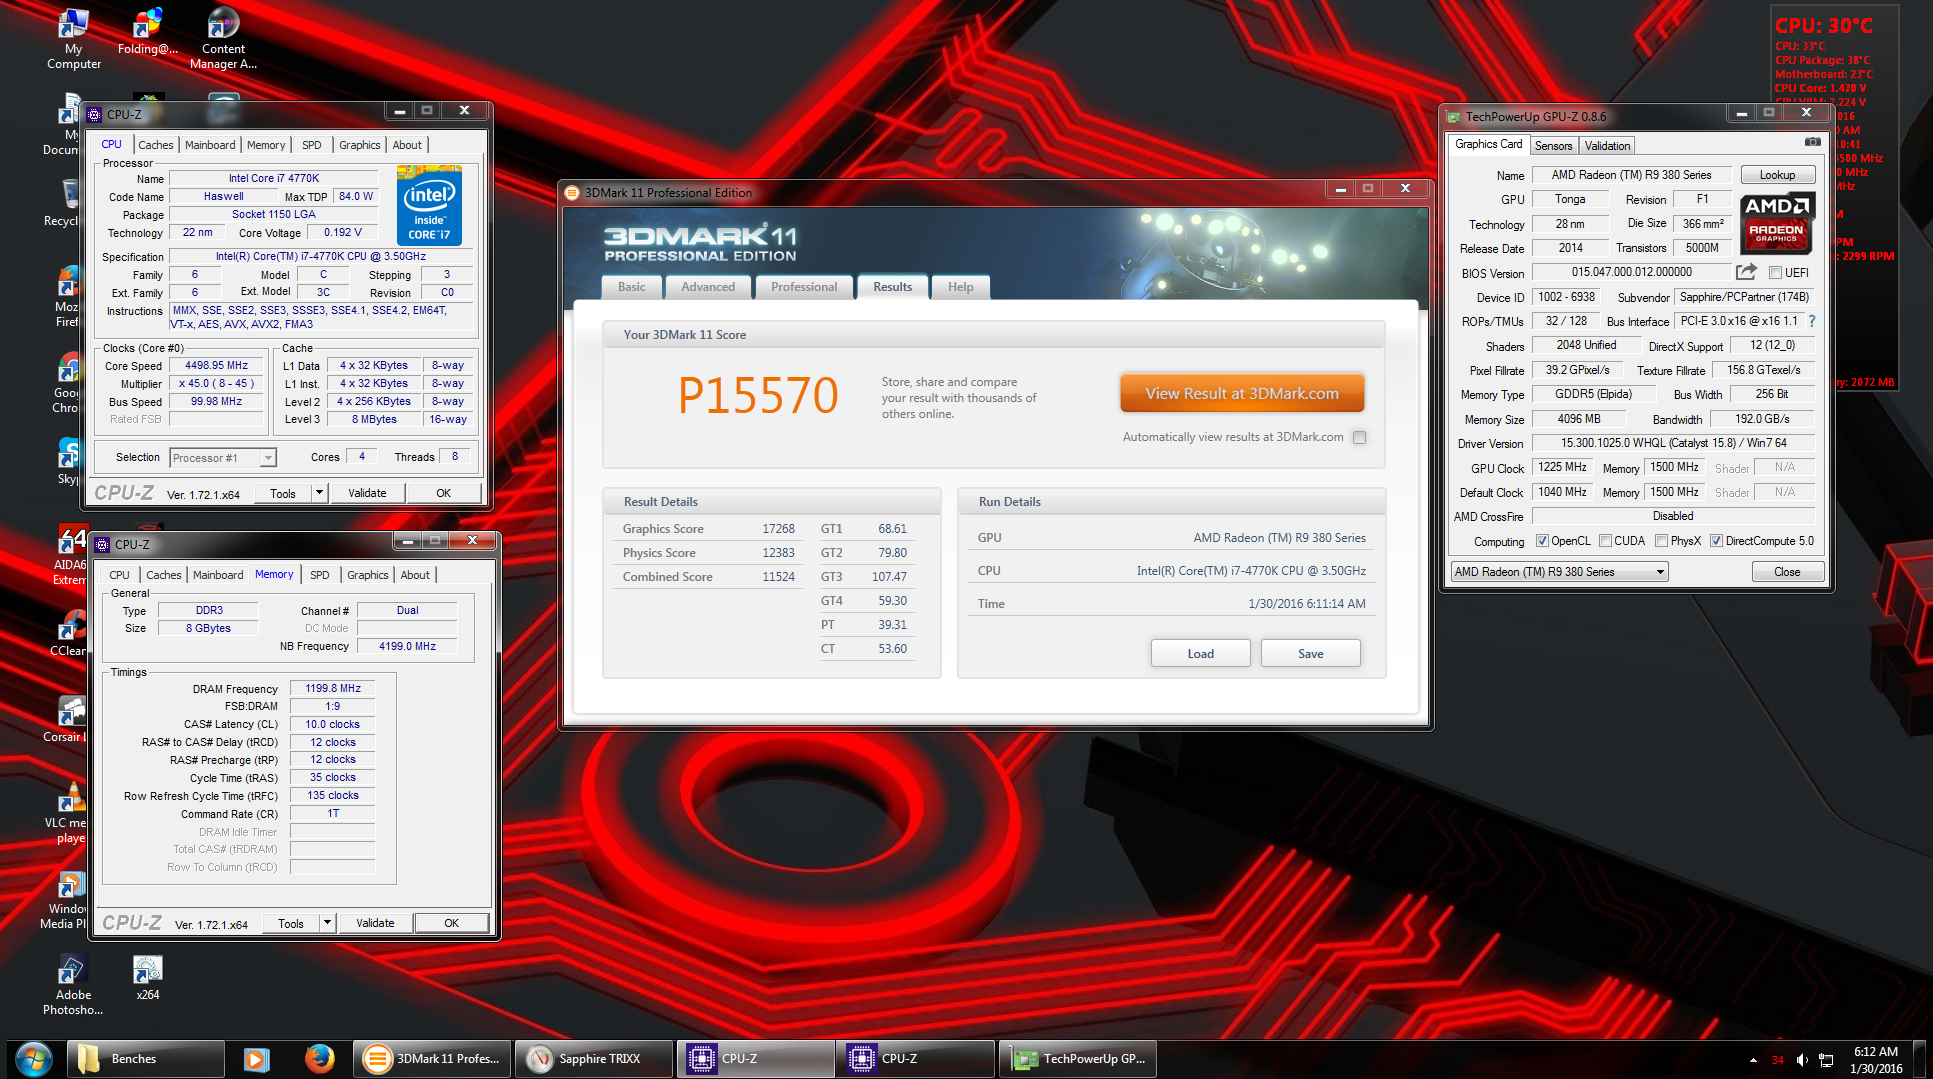Click the volume speaker tray icon
The height and width of the screenshot is (1079, 1933).
(x=1802, y=1060)
